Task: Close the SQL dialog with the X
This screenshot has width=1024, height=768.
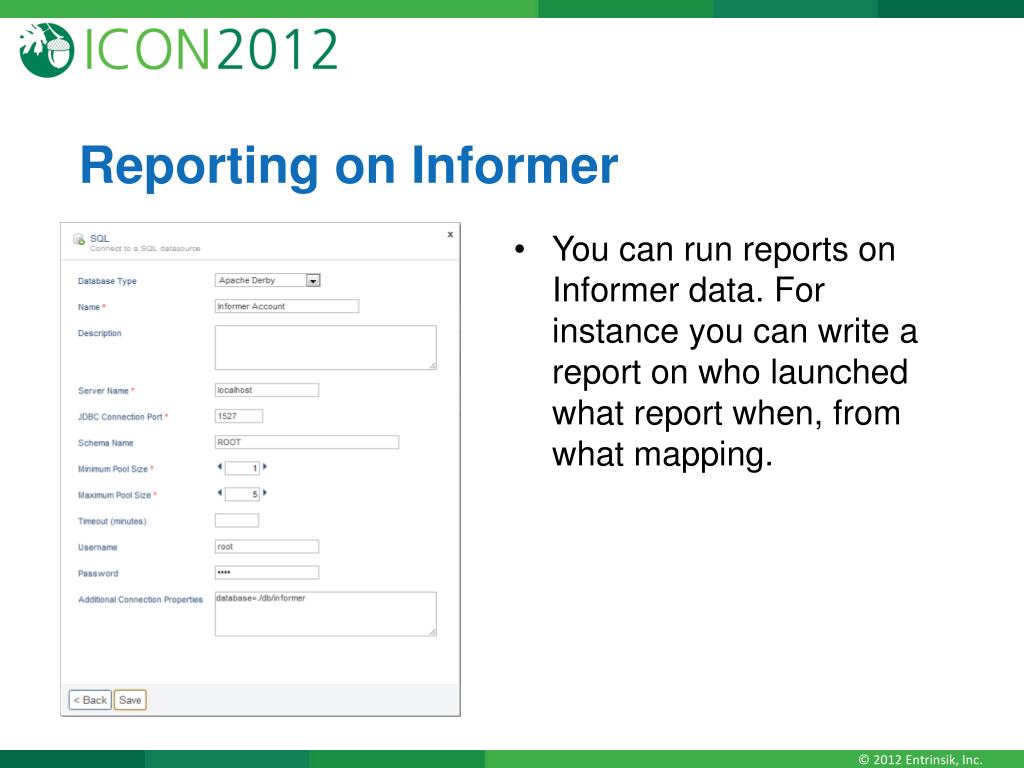Action: coord(450,234)
